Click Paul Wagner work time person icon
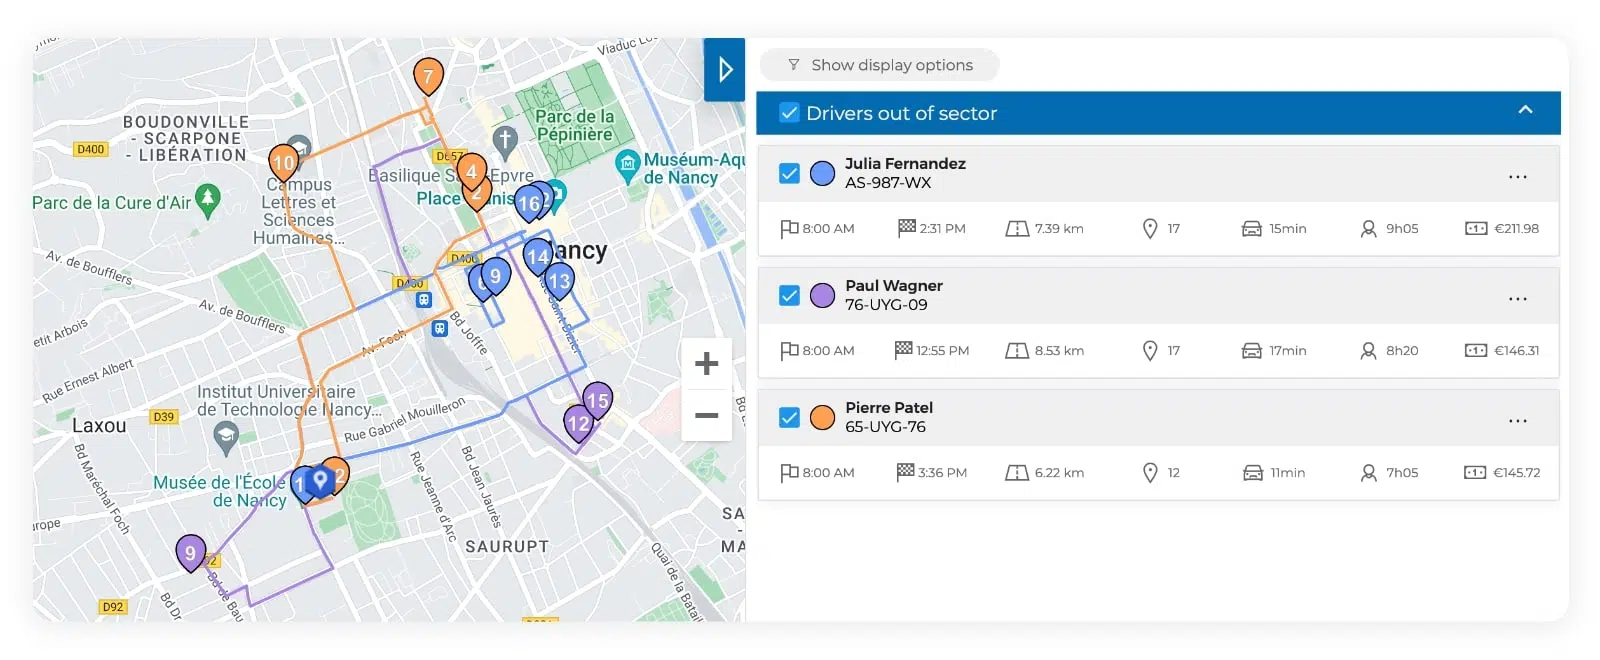This screenshot has height=660, width=1600. [1368, 351]
